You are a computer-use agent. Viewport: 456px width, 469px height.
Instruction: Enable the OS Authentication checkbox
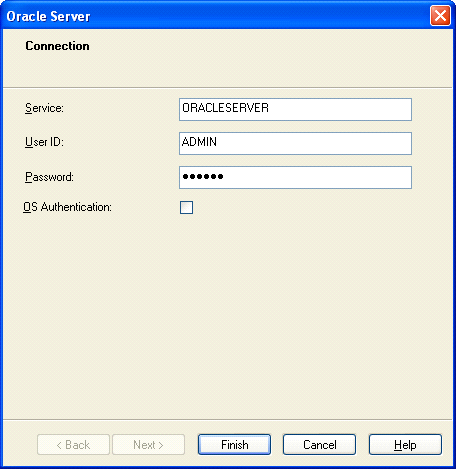click(186, 207)
